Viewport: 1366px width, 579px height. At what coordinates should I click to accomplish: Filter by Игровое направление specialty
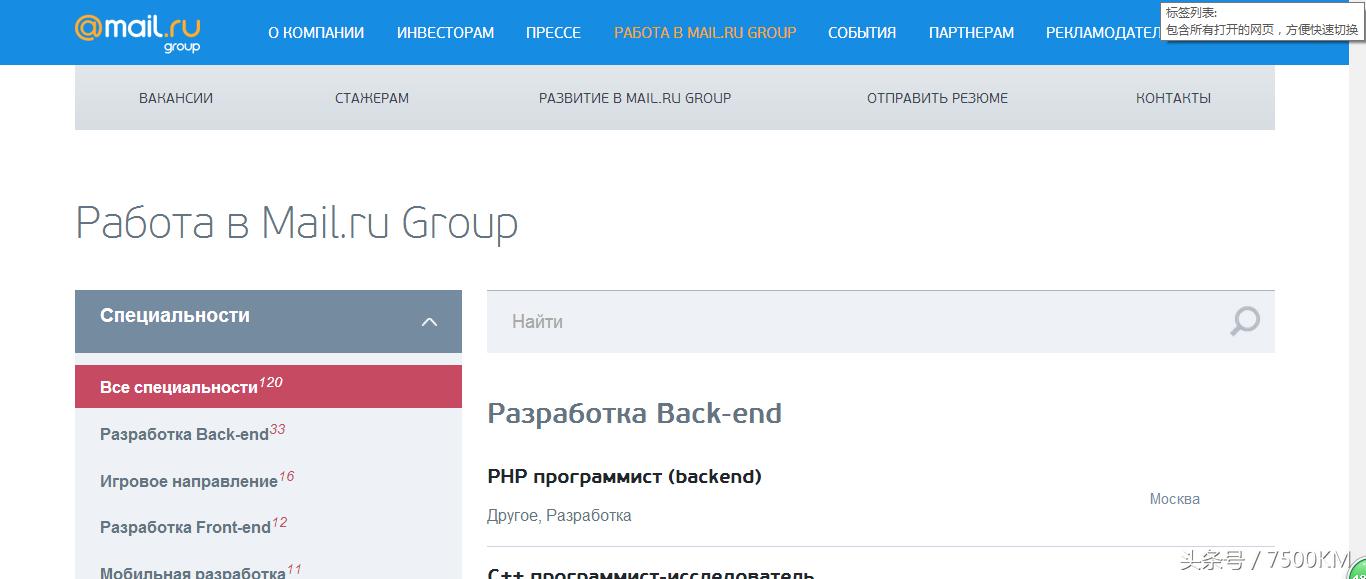pos(189,481)
